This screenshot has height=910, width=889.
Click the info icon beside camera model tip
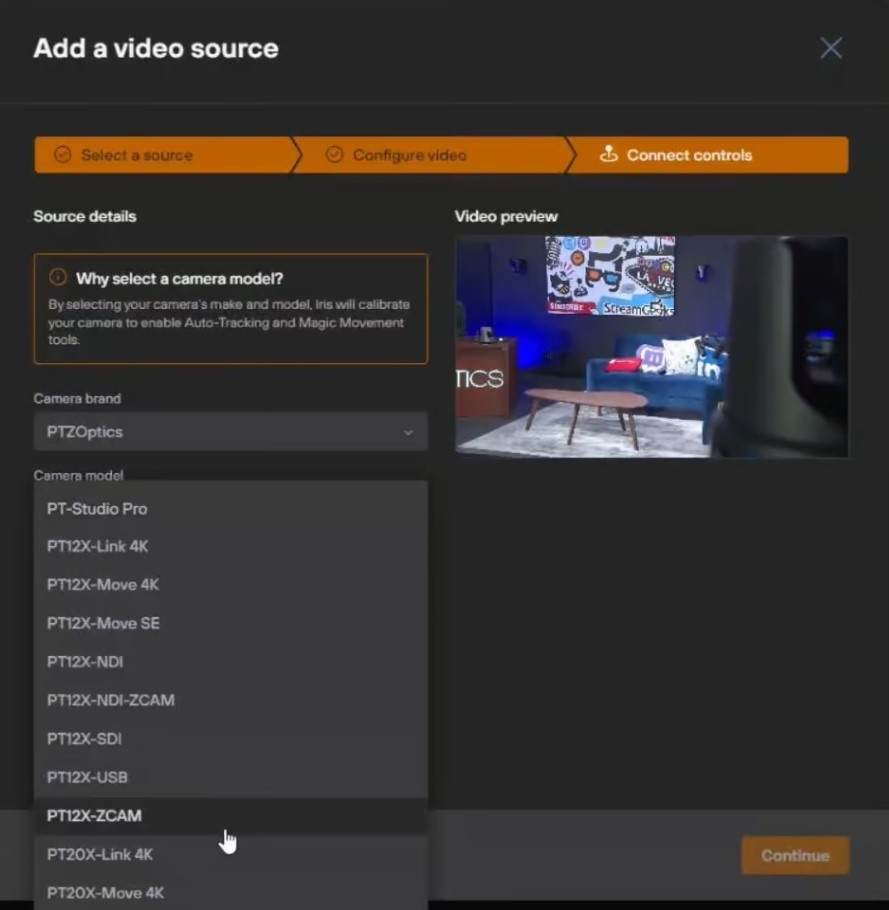58,278
